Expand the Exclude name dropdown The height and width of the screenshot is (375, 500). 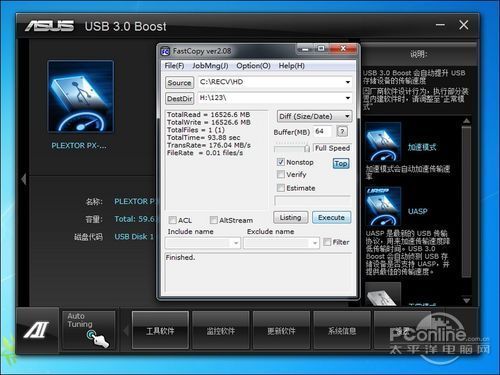click(x=315, y=243)
